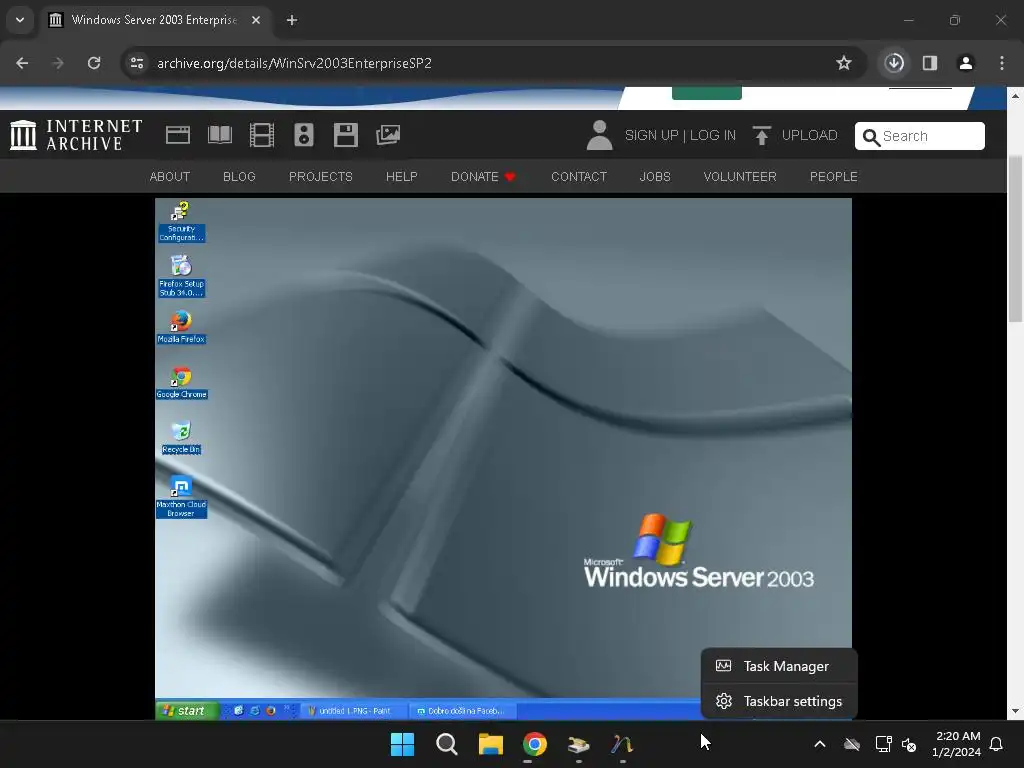This screenshot has width=1024, height=768.
Task: Click the network tray icon
Action: pyautogui.click(x=883, y=744)
